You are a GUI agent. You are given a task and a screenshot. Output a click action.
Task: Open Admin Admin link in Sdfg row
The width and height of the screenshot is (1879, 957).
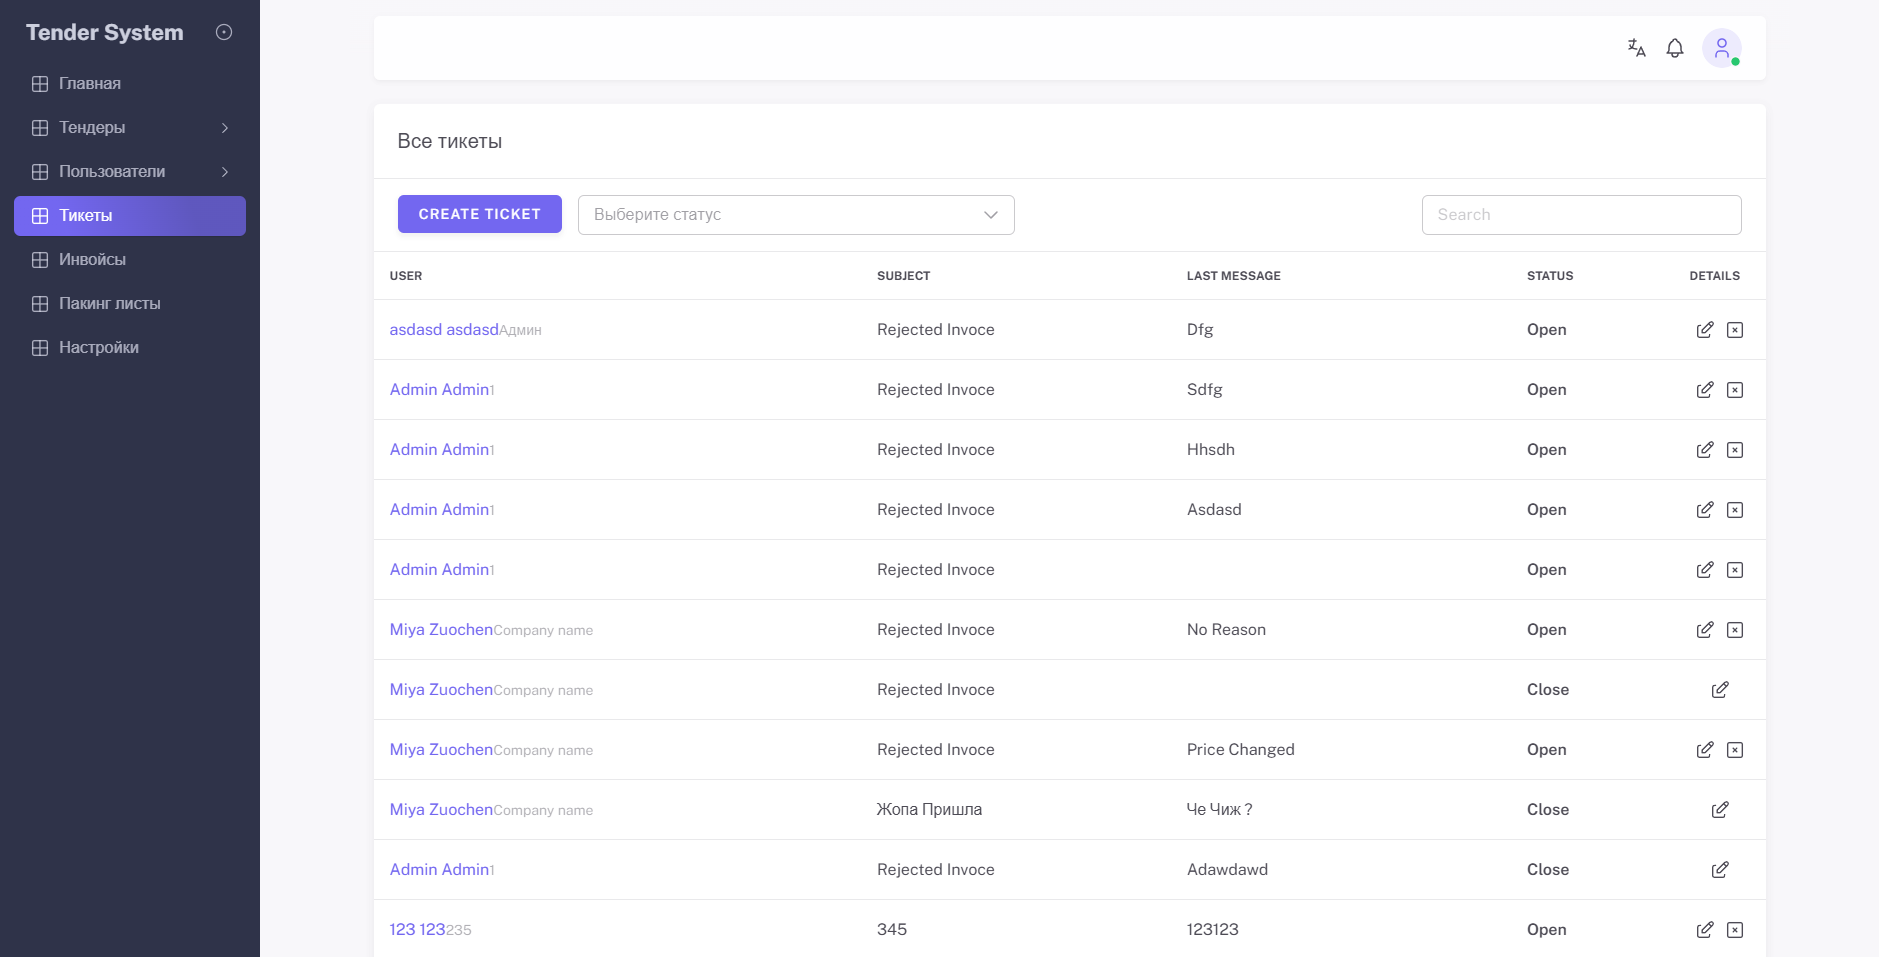pyautogui.click(x=439, y=390)
